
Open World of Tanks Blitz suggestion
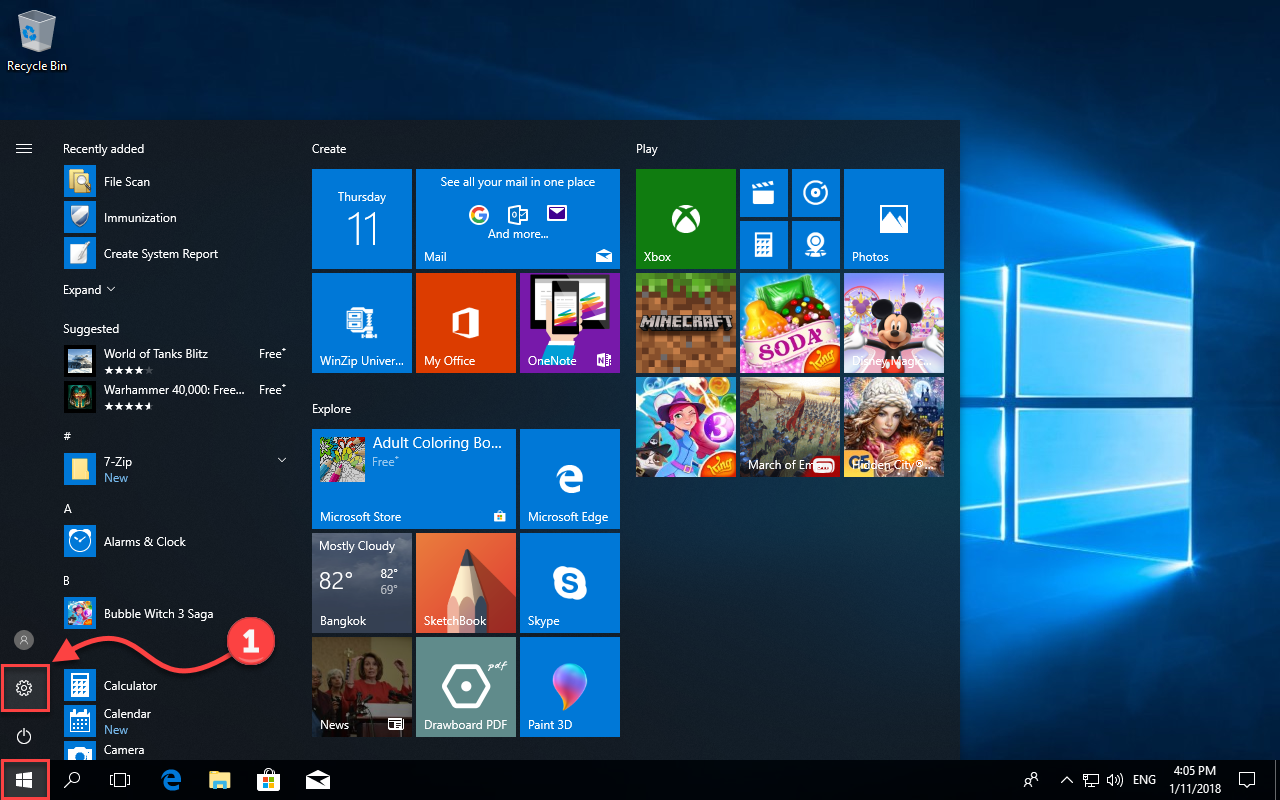pos(175,361)
